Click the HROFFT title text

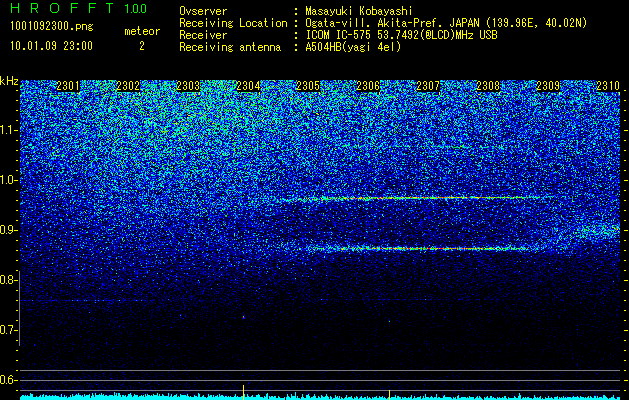click(63, 8)
